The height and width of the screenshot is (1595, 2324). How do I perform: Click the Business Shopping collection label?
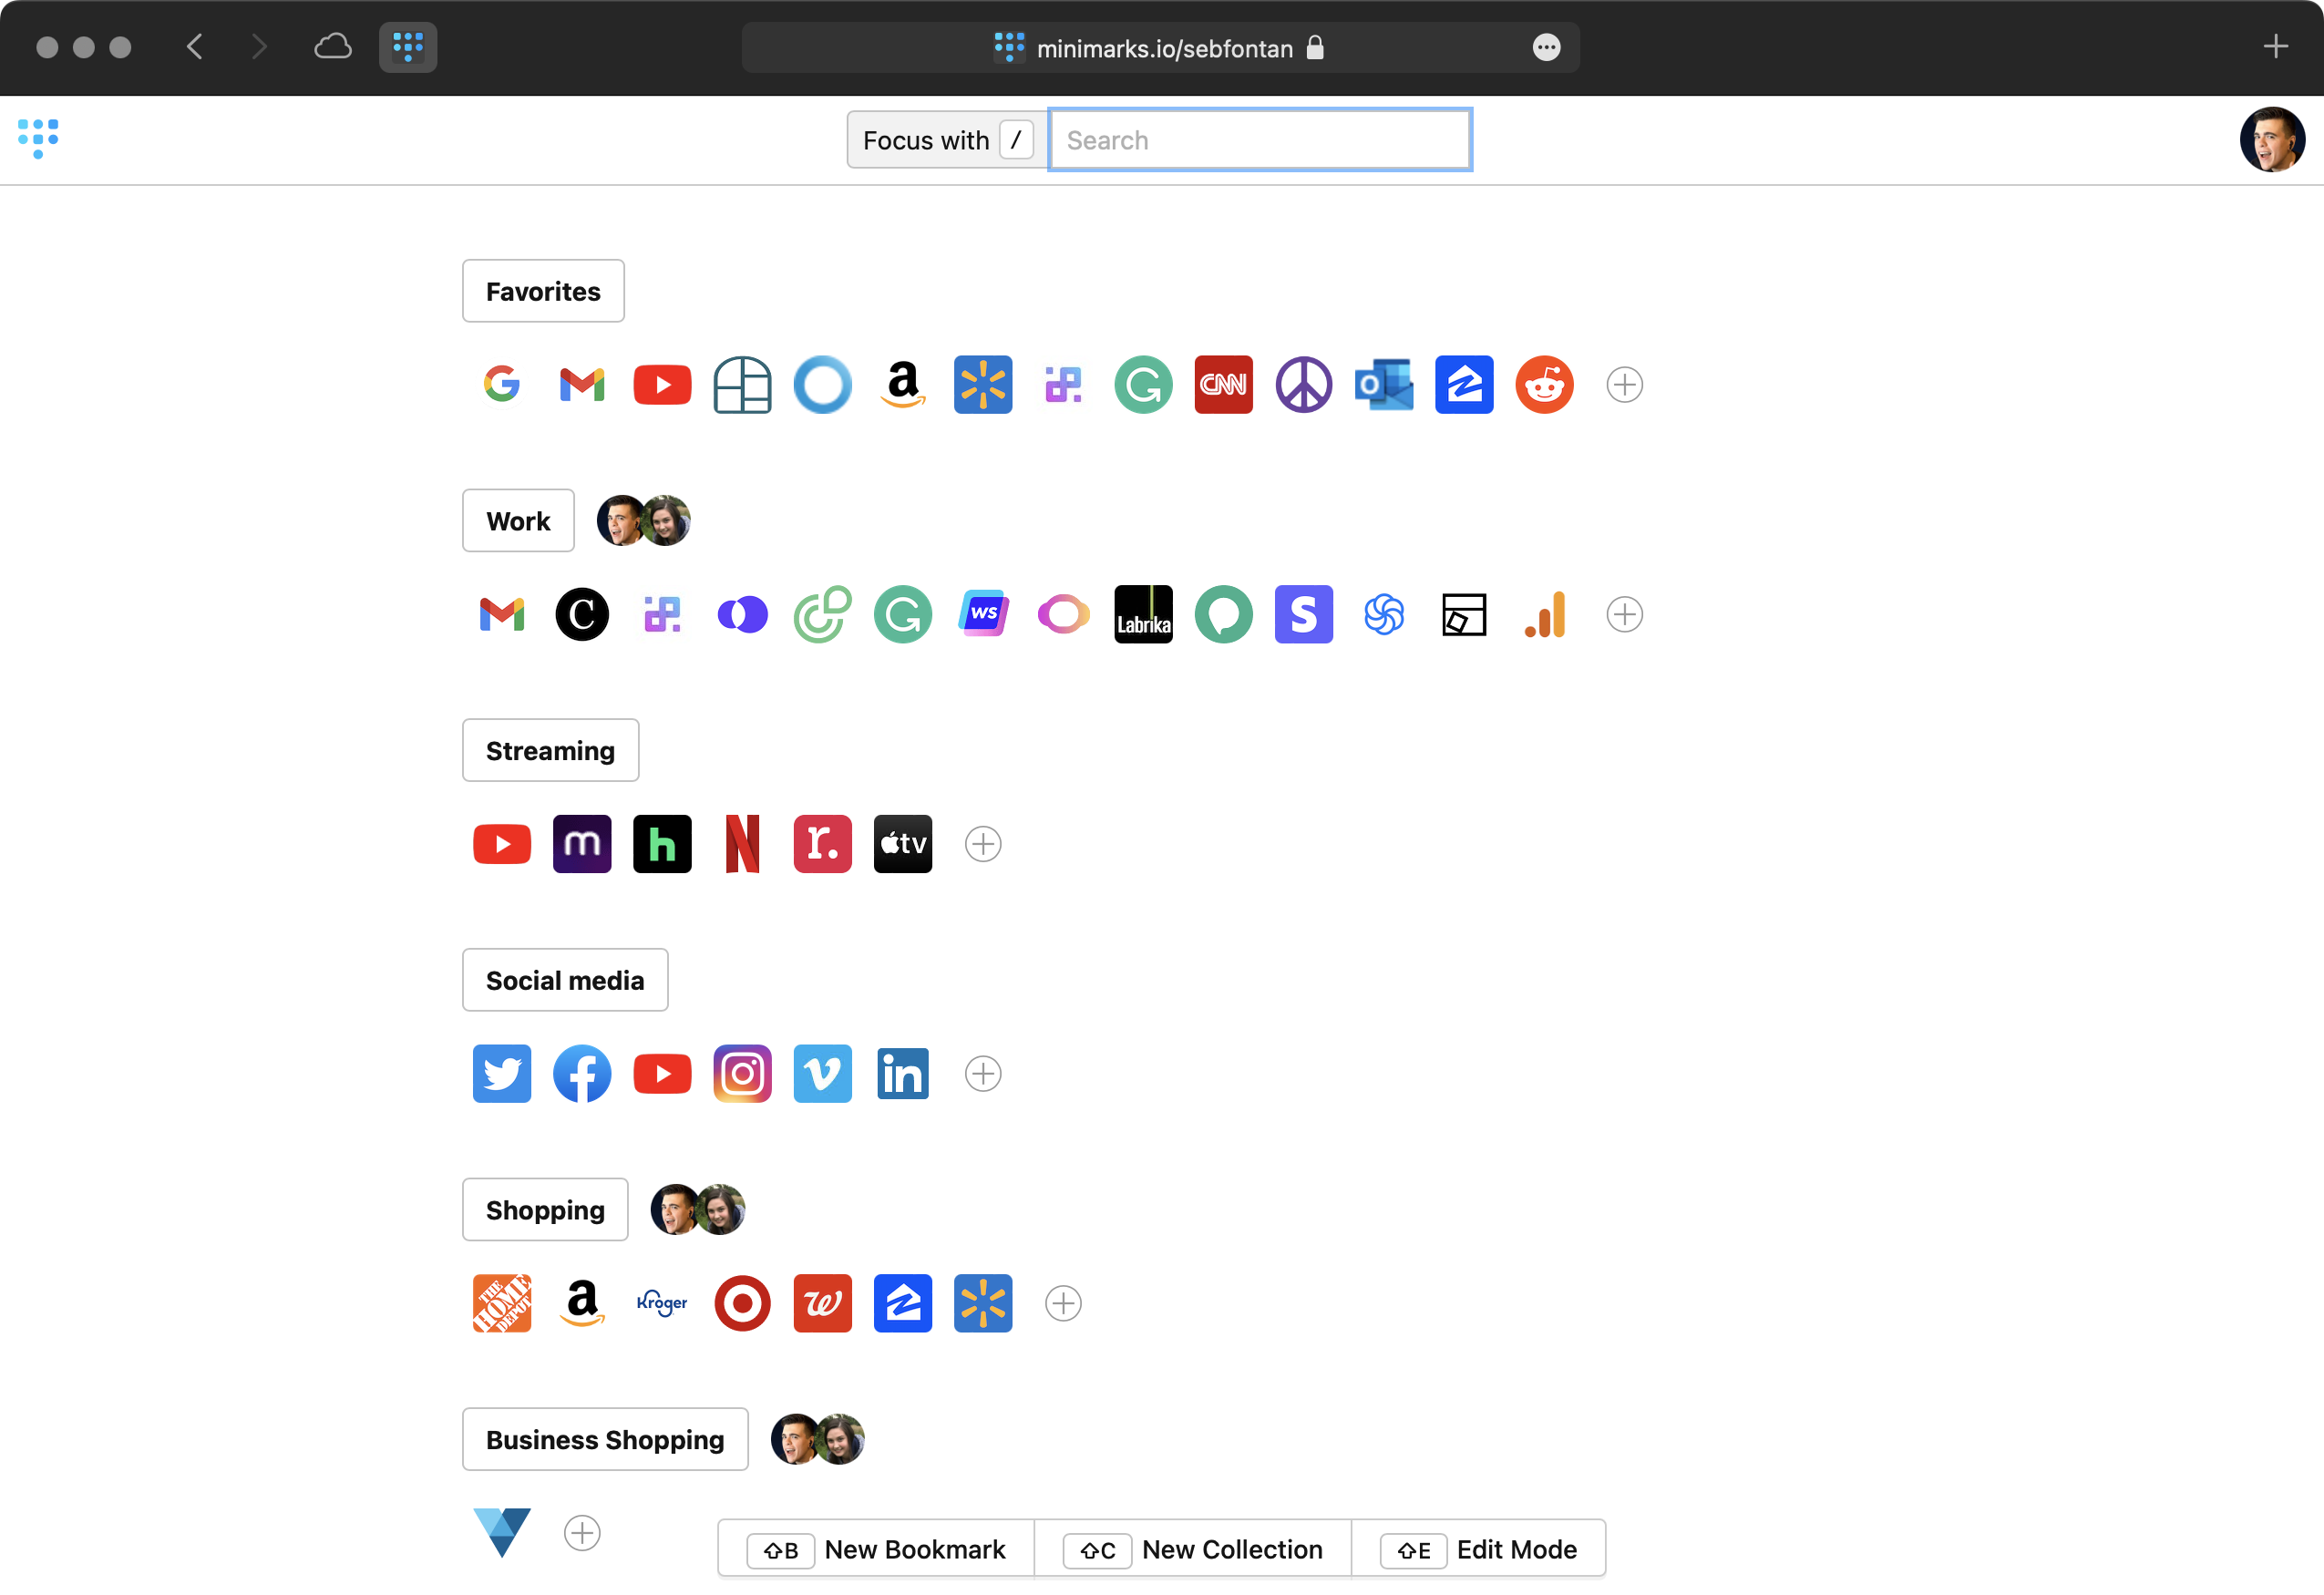605,1442
